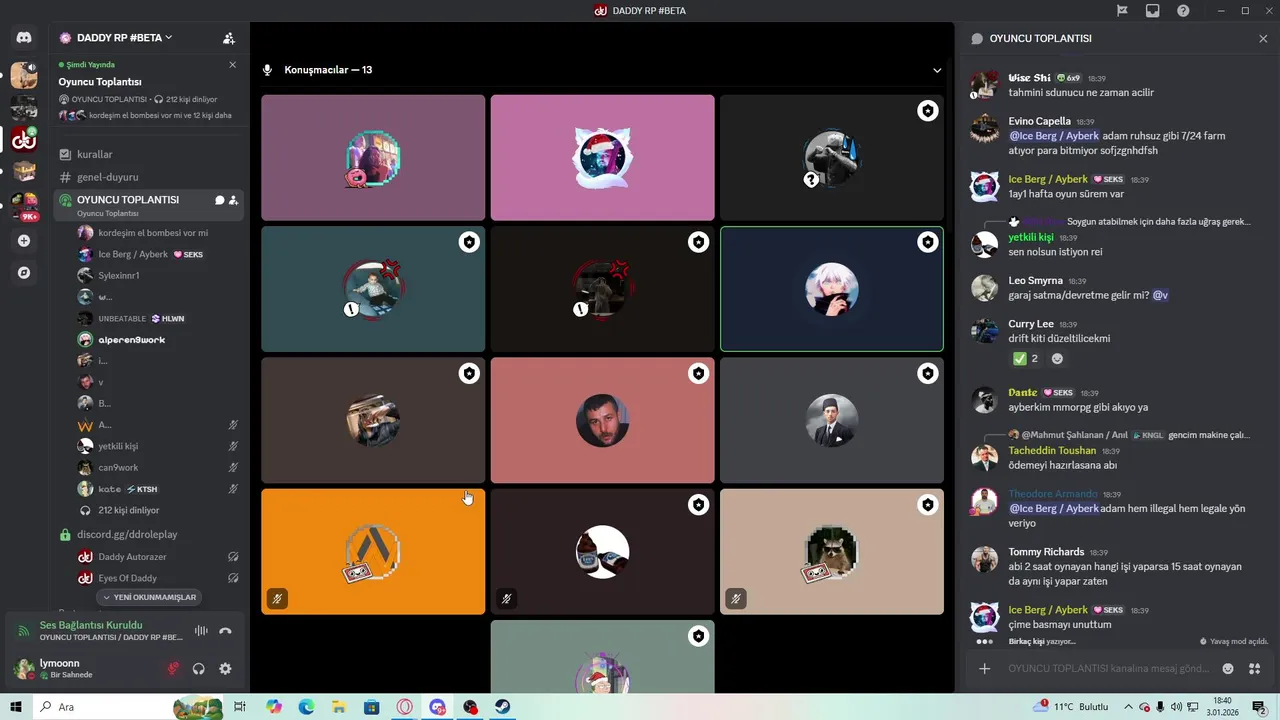Toggle microphone mute in user panel
1280x720 pixels.
click(x=173, y=669)
